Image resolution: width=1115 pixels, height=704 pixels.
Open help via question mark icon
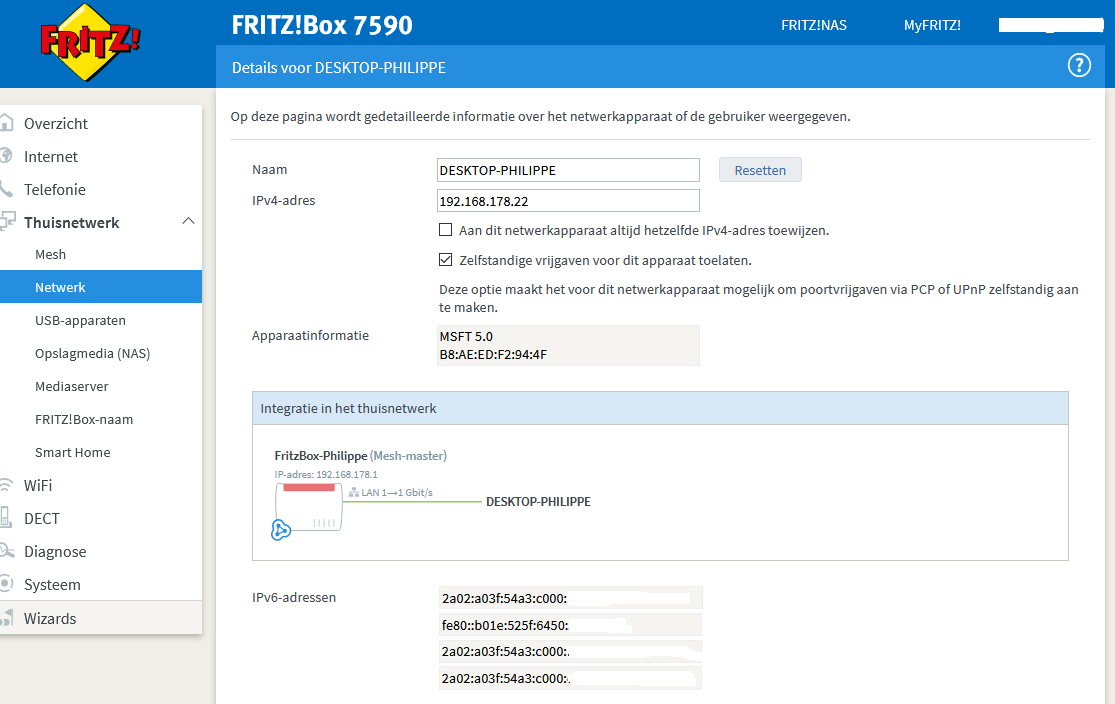tap(1079, 66)
